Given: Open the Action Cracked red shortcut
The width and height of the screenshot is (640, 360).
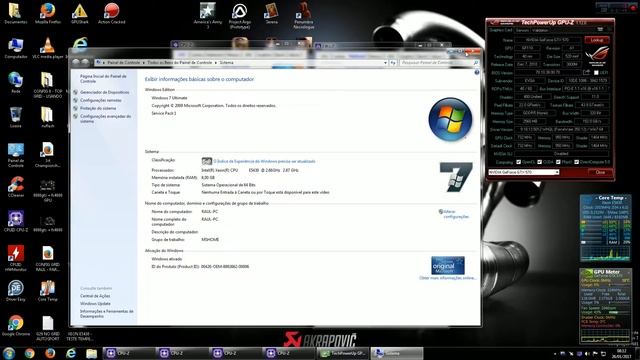Looking at the screenshot, I should pyautogui.click(x=111, y=13).
